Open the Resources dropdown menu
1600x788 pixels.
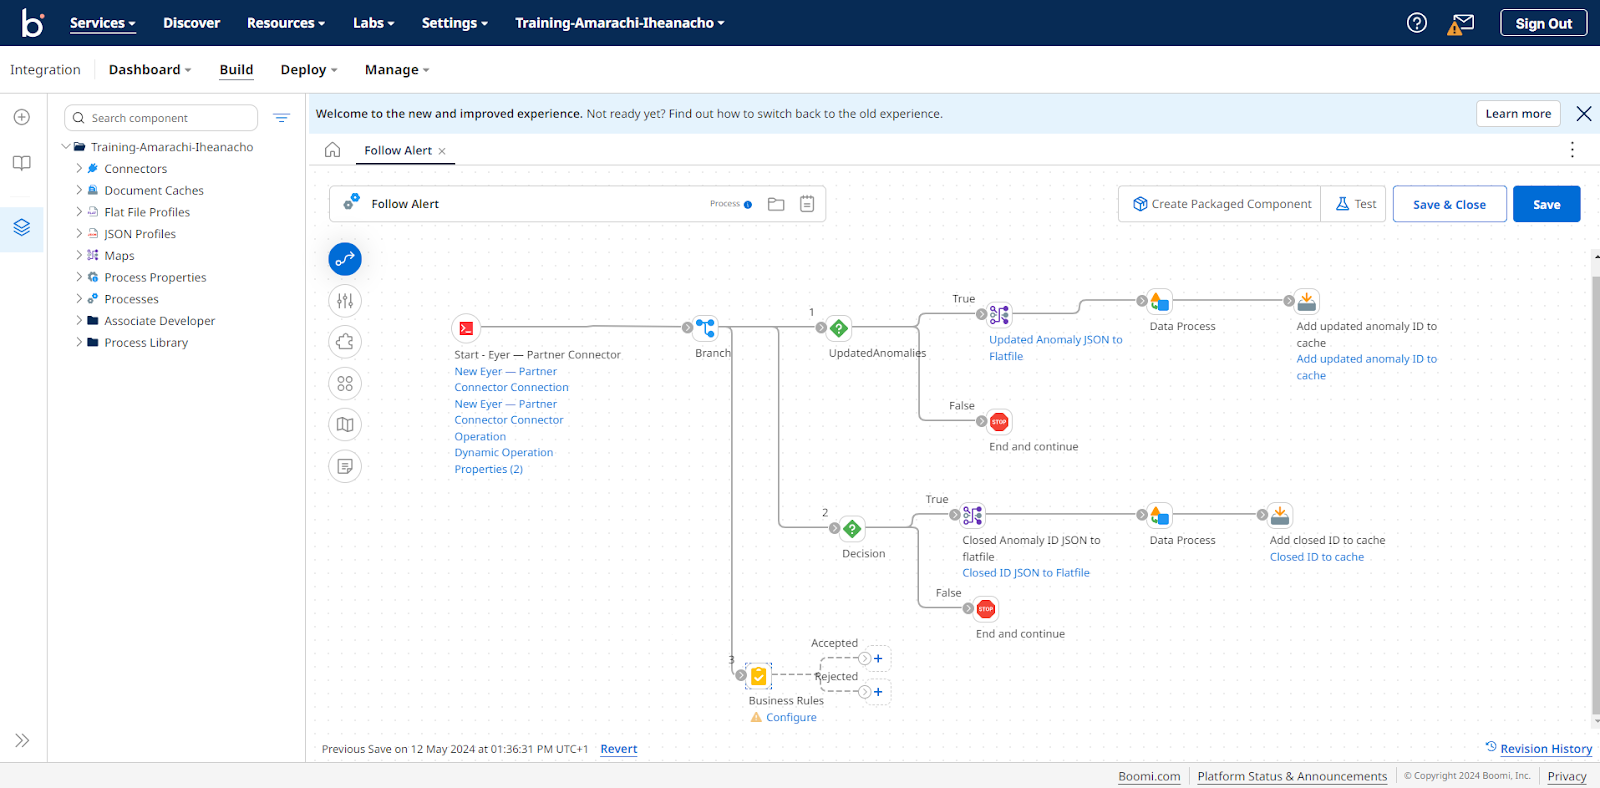click(x=286, y=23)
